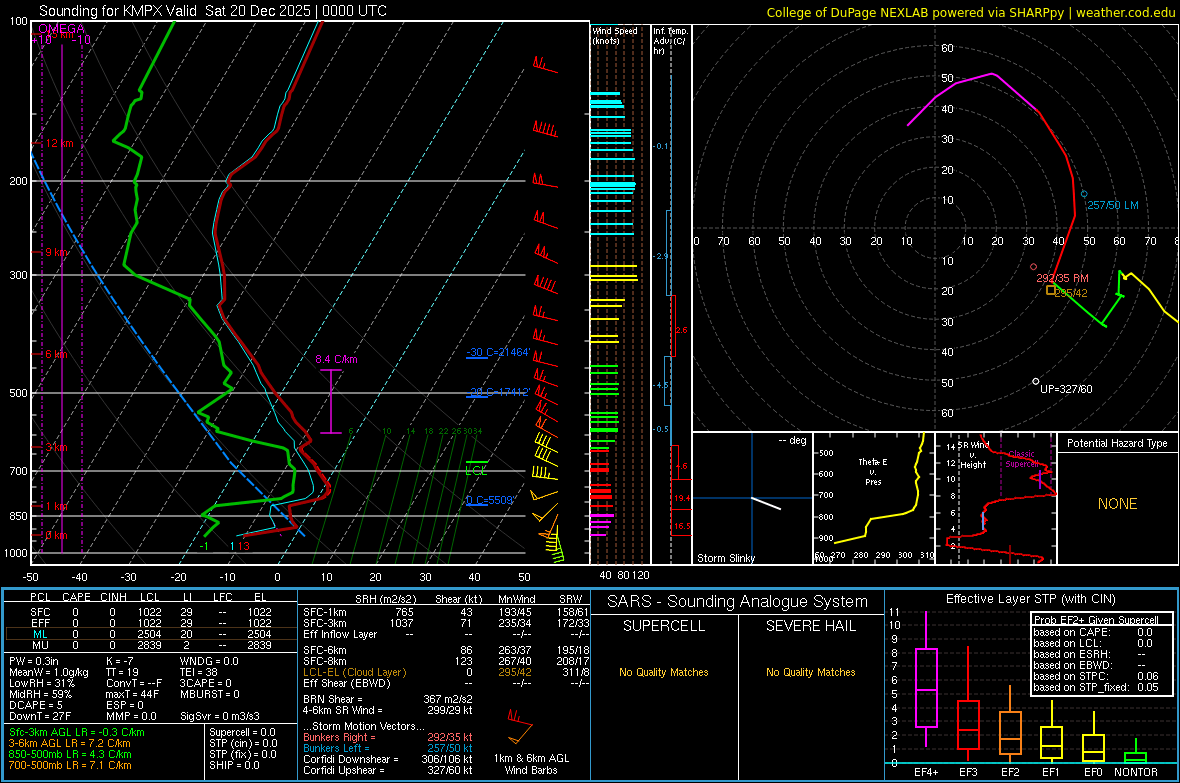The image size is (1180, 783).
Task: Click the SigSvr = 0 m3/s3 value
Action: [x=220, y=716]
